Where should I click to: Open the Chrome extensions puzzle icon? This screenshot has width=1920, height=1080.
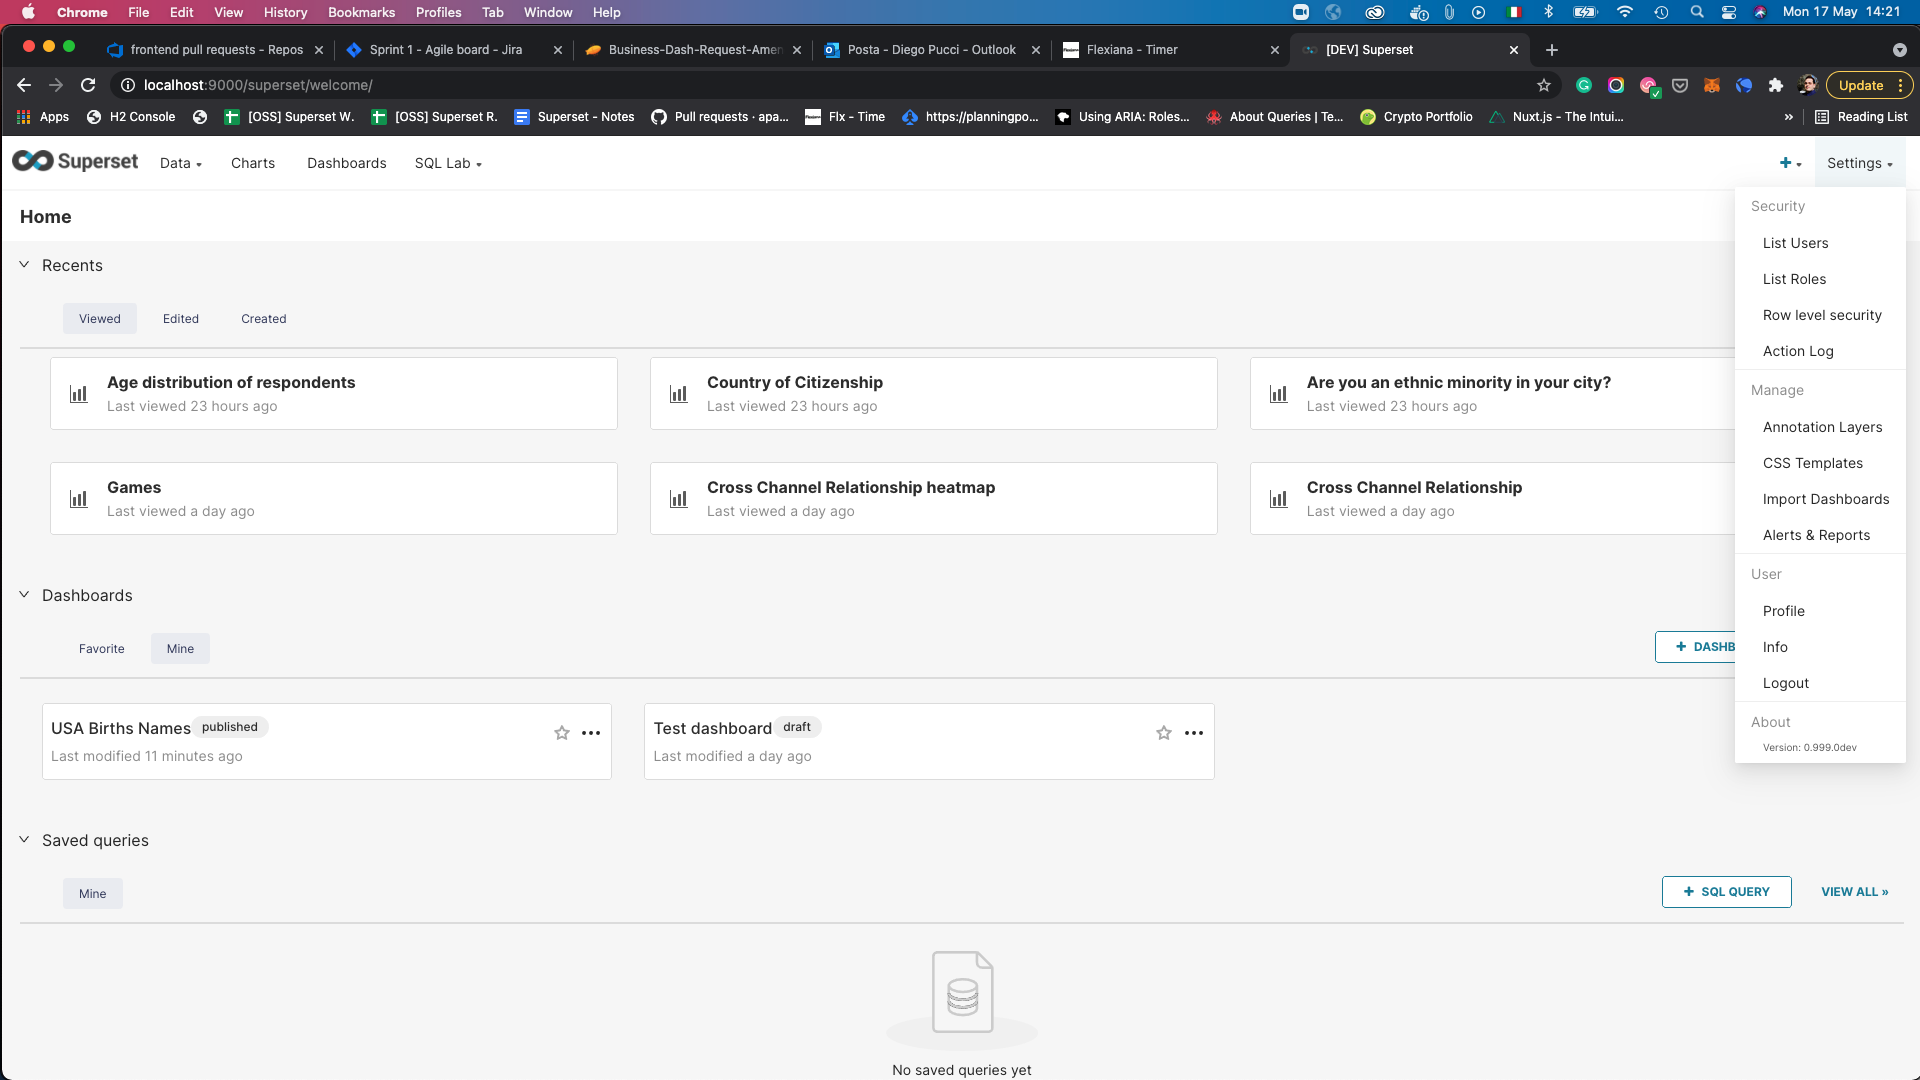pos(1776,85)
